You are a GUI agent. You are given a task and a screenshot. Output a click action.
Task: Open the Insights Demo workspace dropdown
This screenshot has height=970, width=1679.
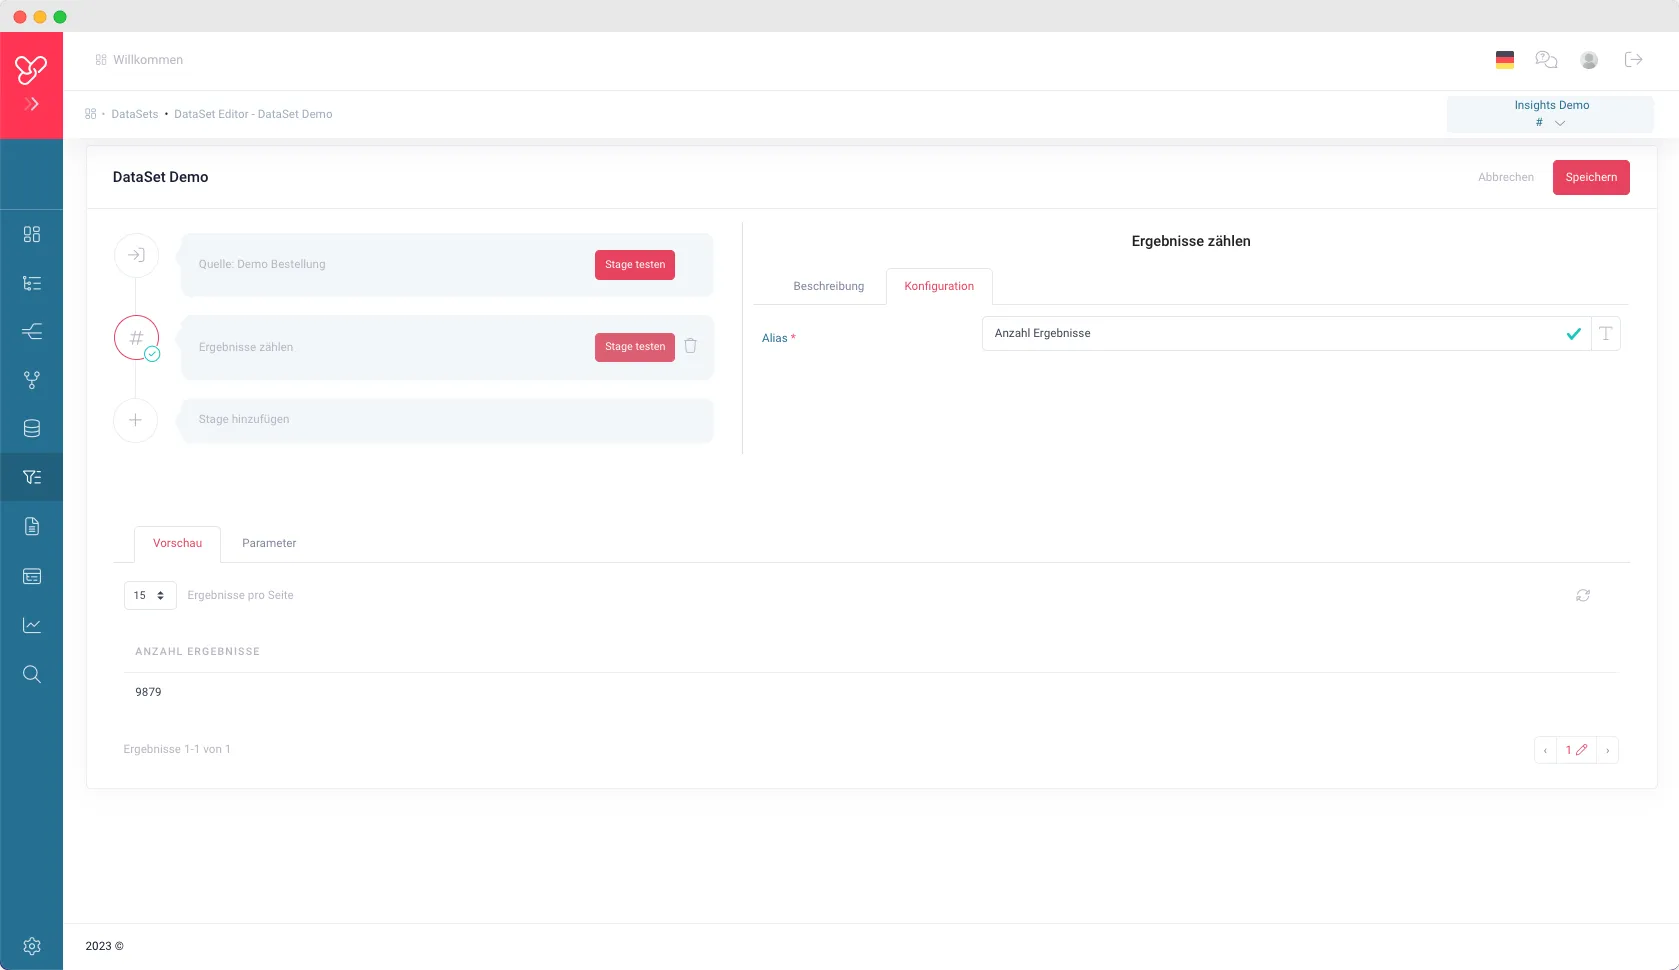pyautogui.click(x=1550, y=114)
